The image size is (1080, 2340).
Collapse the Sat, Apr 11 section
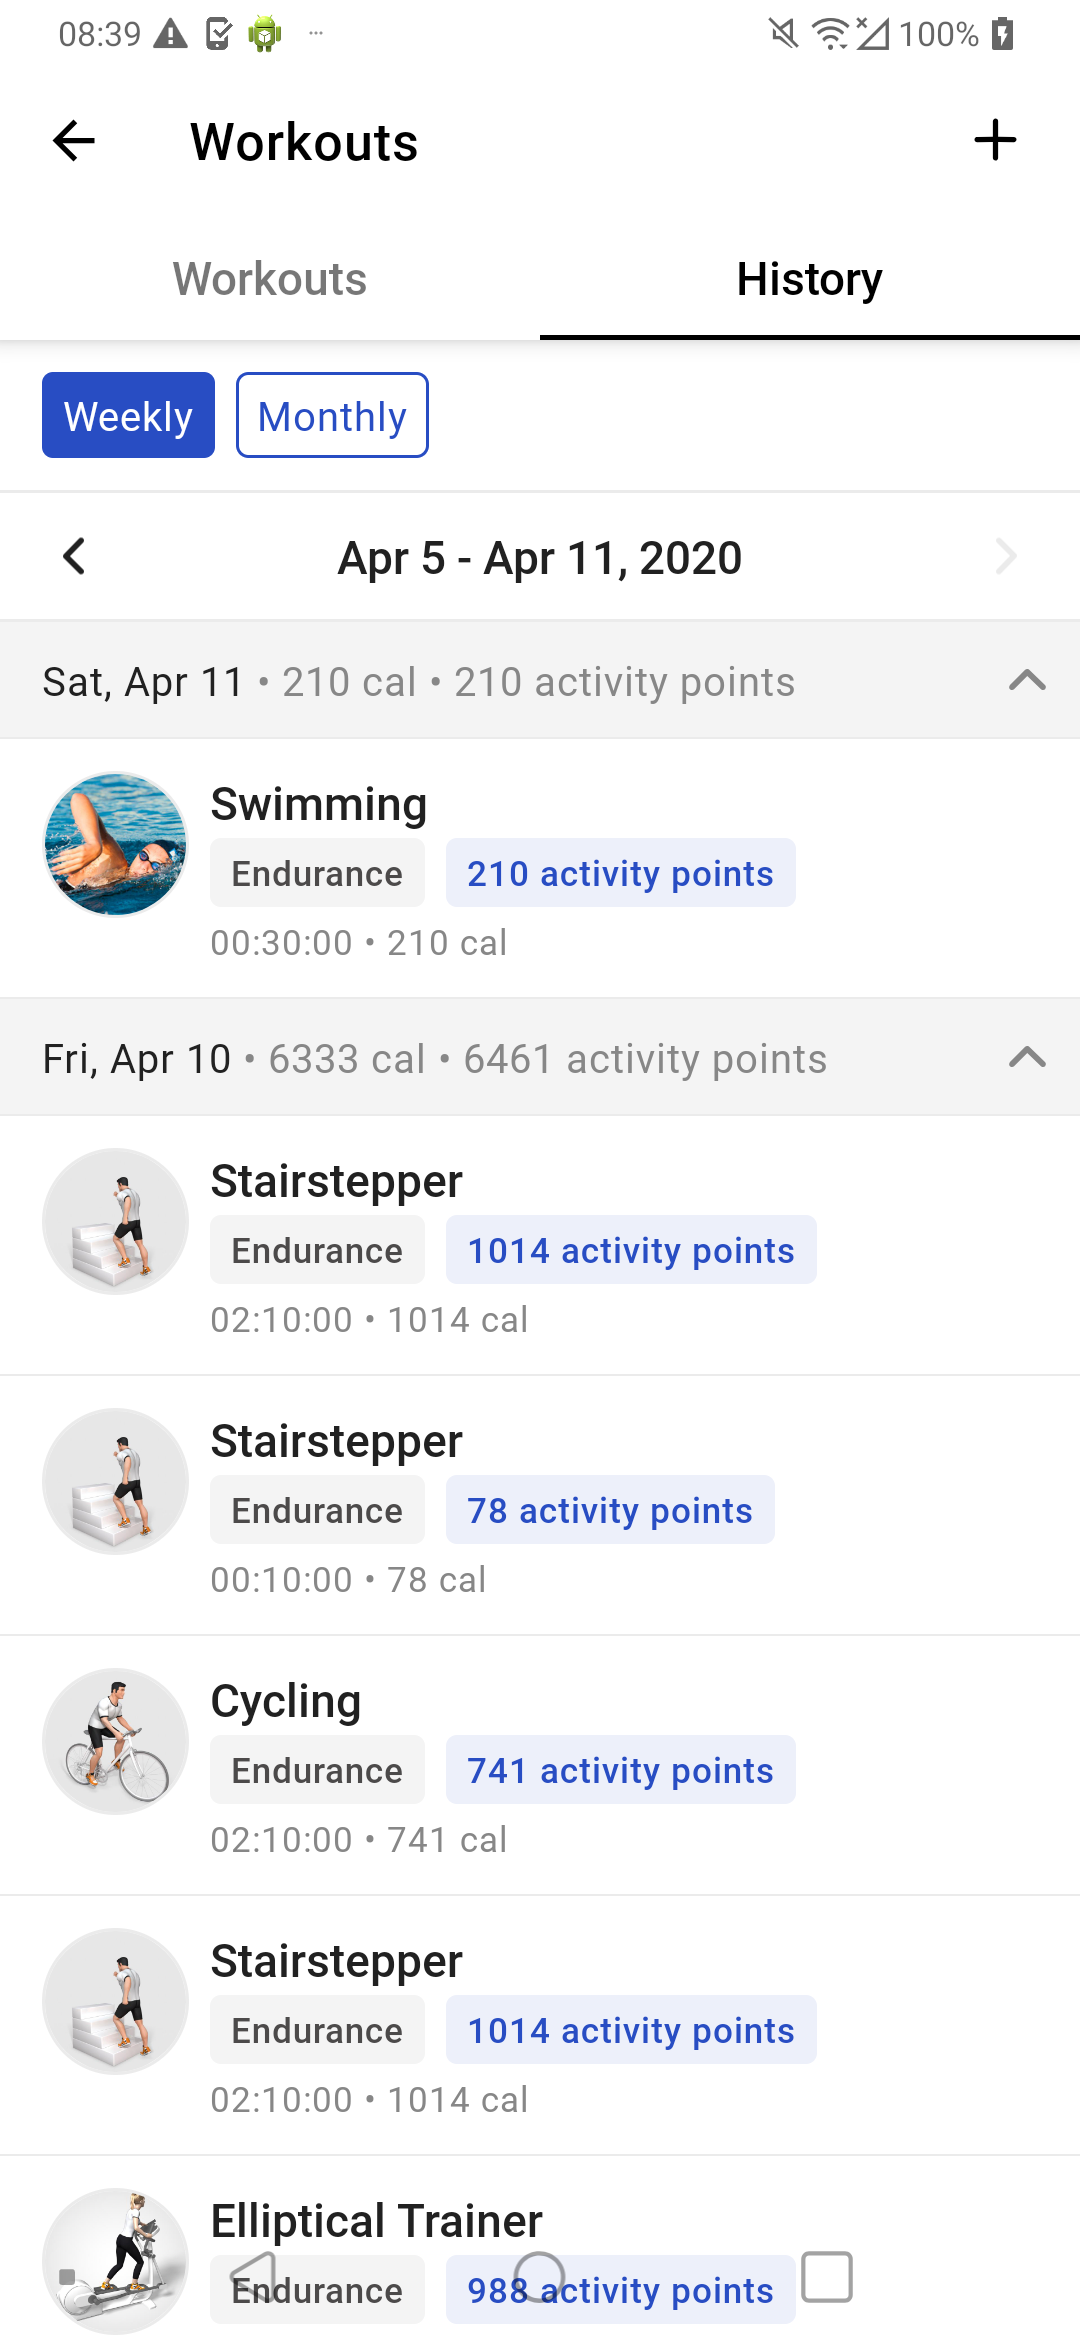coord(1027,681)
